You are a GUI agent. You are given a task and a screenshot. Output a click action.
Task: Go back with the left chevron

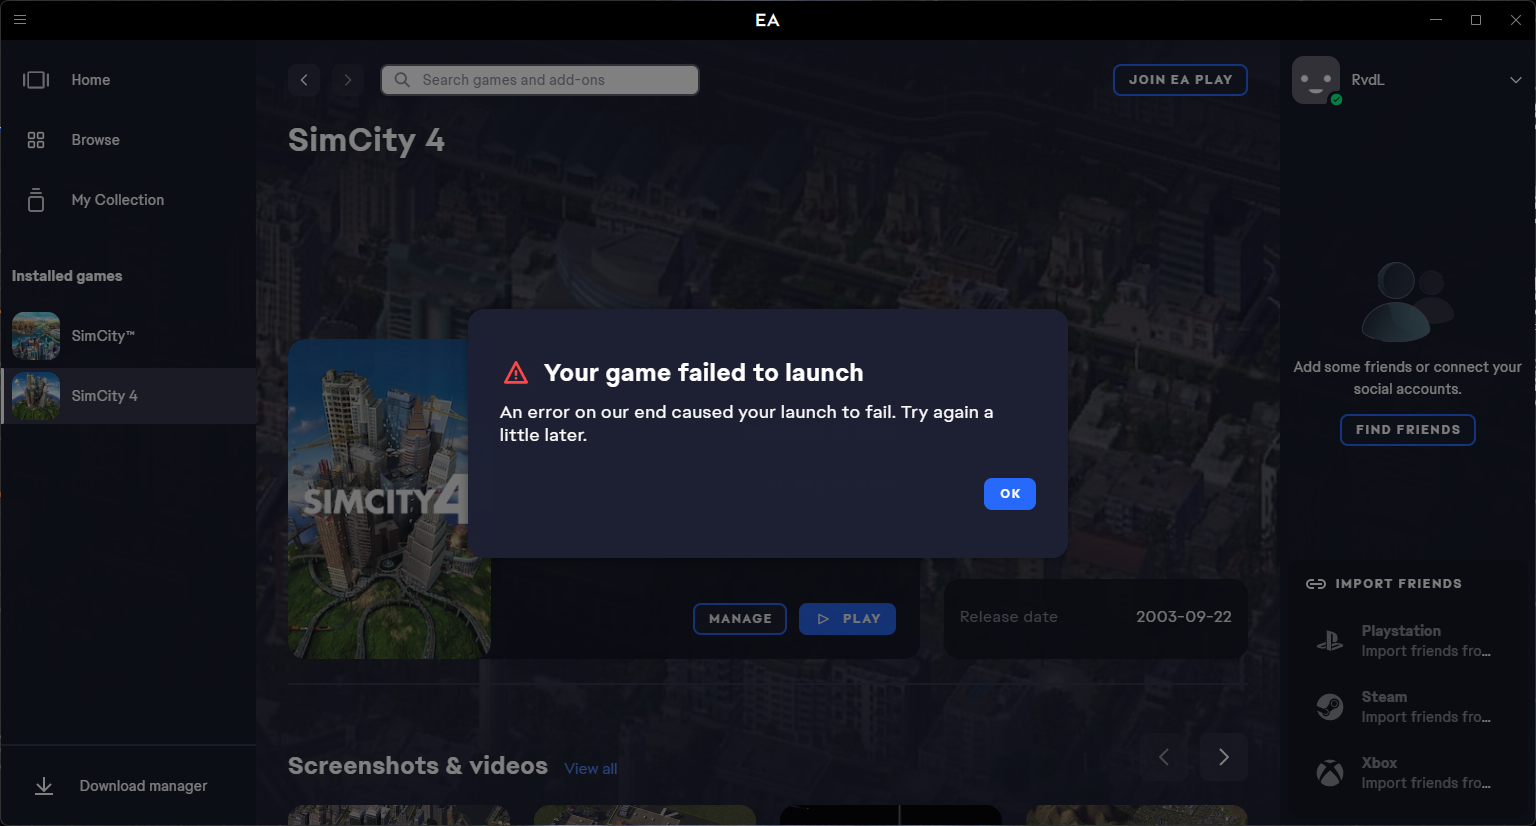tap(304, 80)
